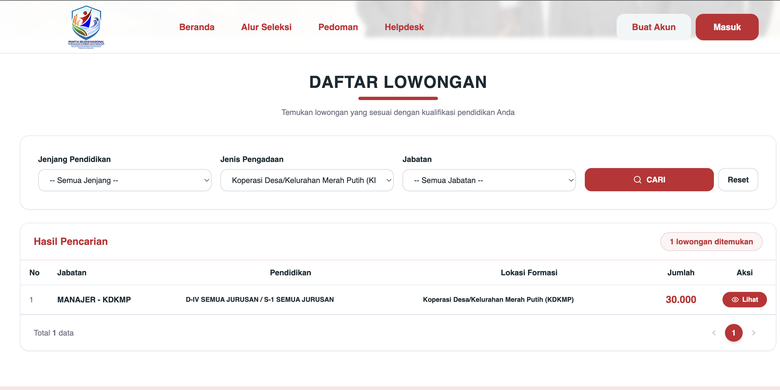Go to the previous results page arrow
This screenshot has height=390, width=780.
point(714,333)
